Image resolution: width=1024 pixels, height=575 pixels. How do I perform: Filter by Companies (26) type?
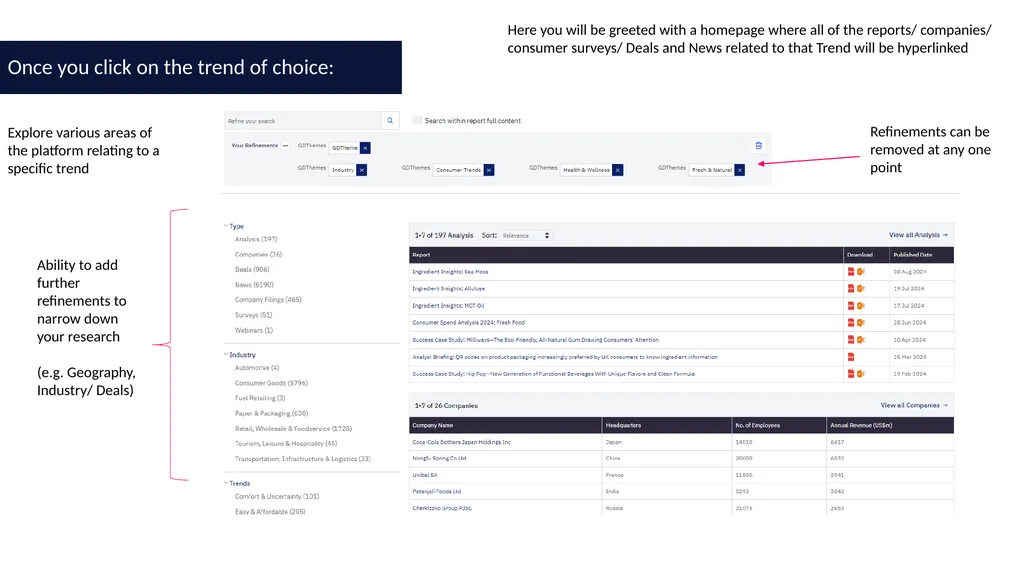(x=258, y=254)
